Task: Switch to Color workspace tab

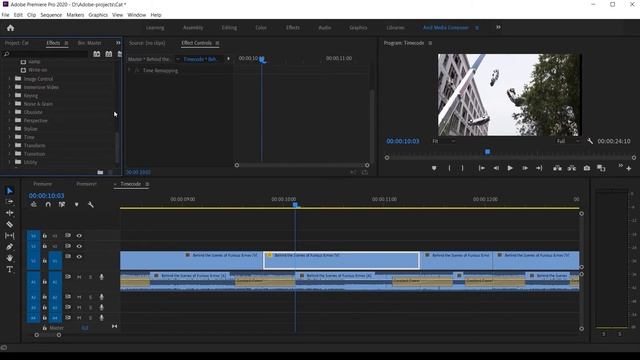Action: coord(261,27)
